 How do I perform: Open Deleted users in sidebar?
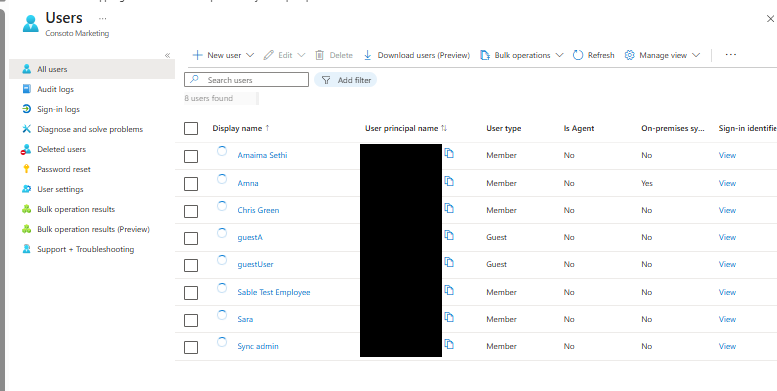(92, 149)
